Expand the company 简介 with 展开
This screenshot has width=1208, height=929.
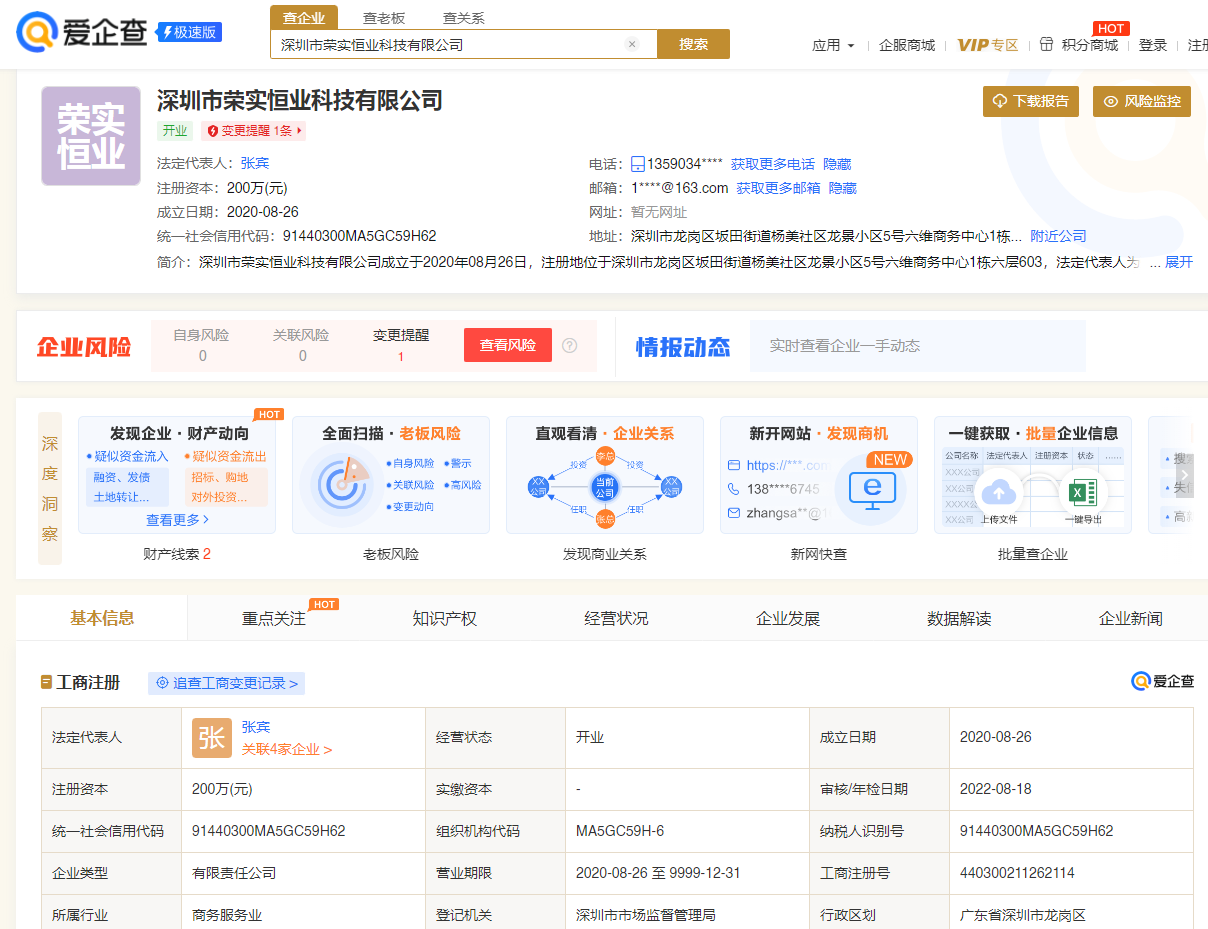[1178, 262]
